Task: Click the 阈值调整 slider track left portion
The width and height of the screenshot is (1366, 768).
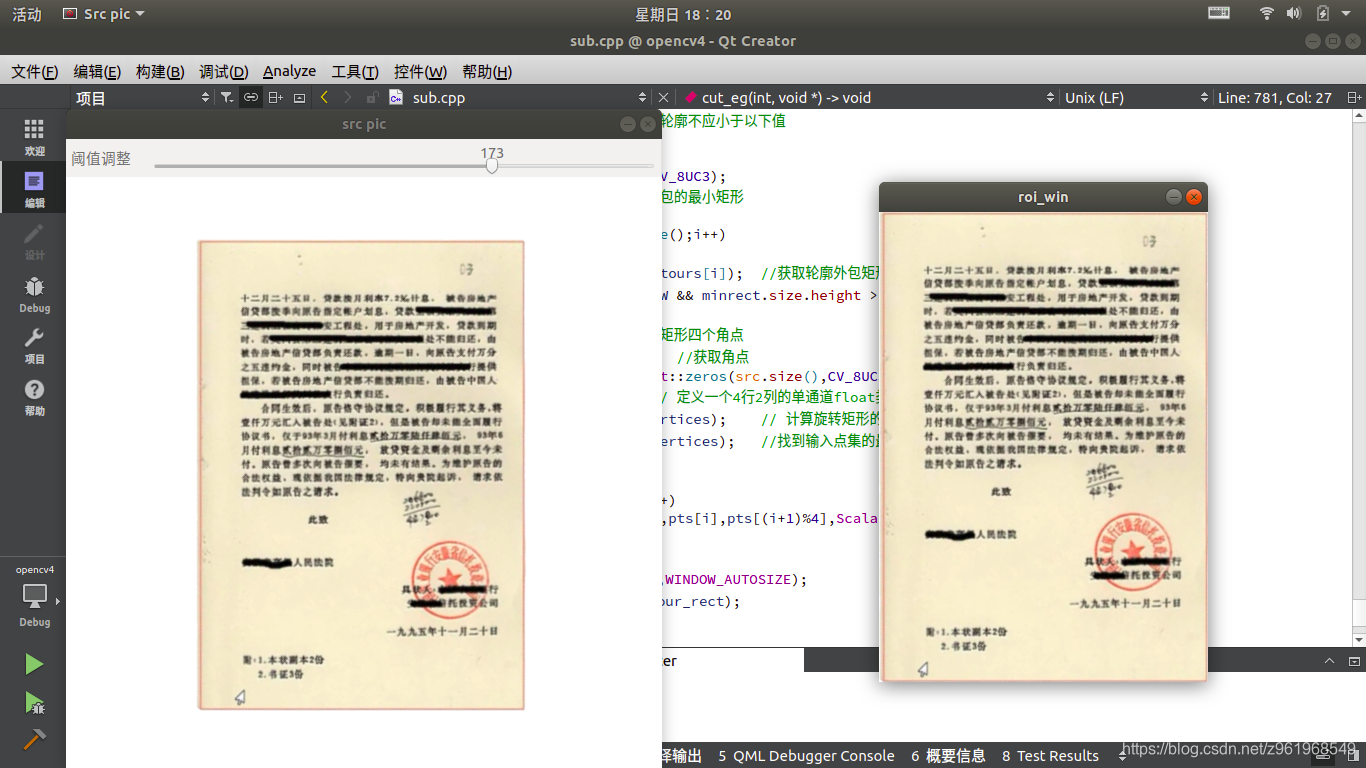Action: click(x=320, y=166)
